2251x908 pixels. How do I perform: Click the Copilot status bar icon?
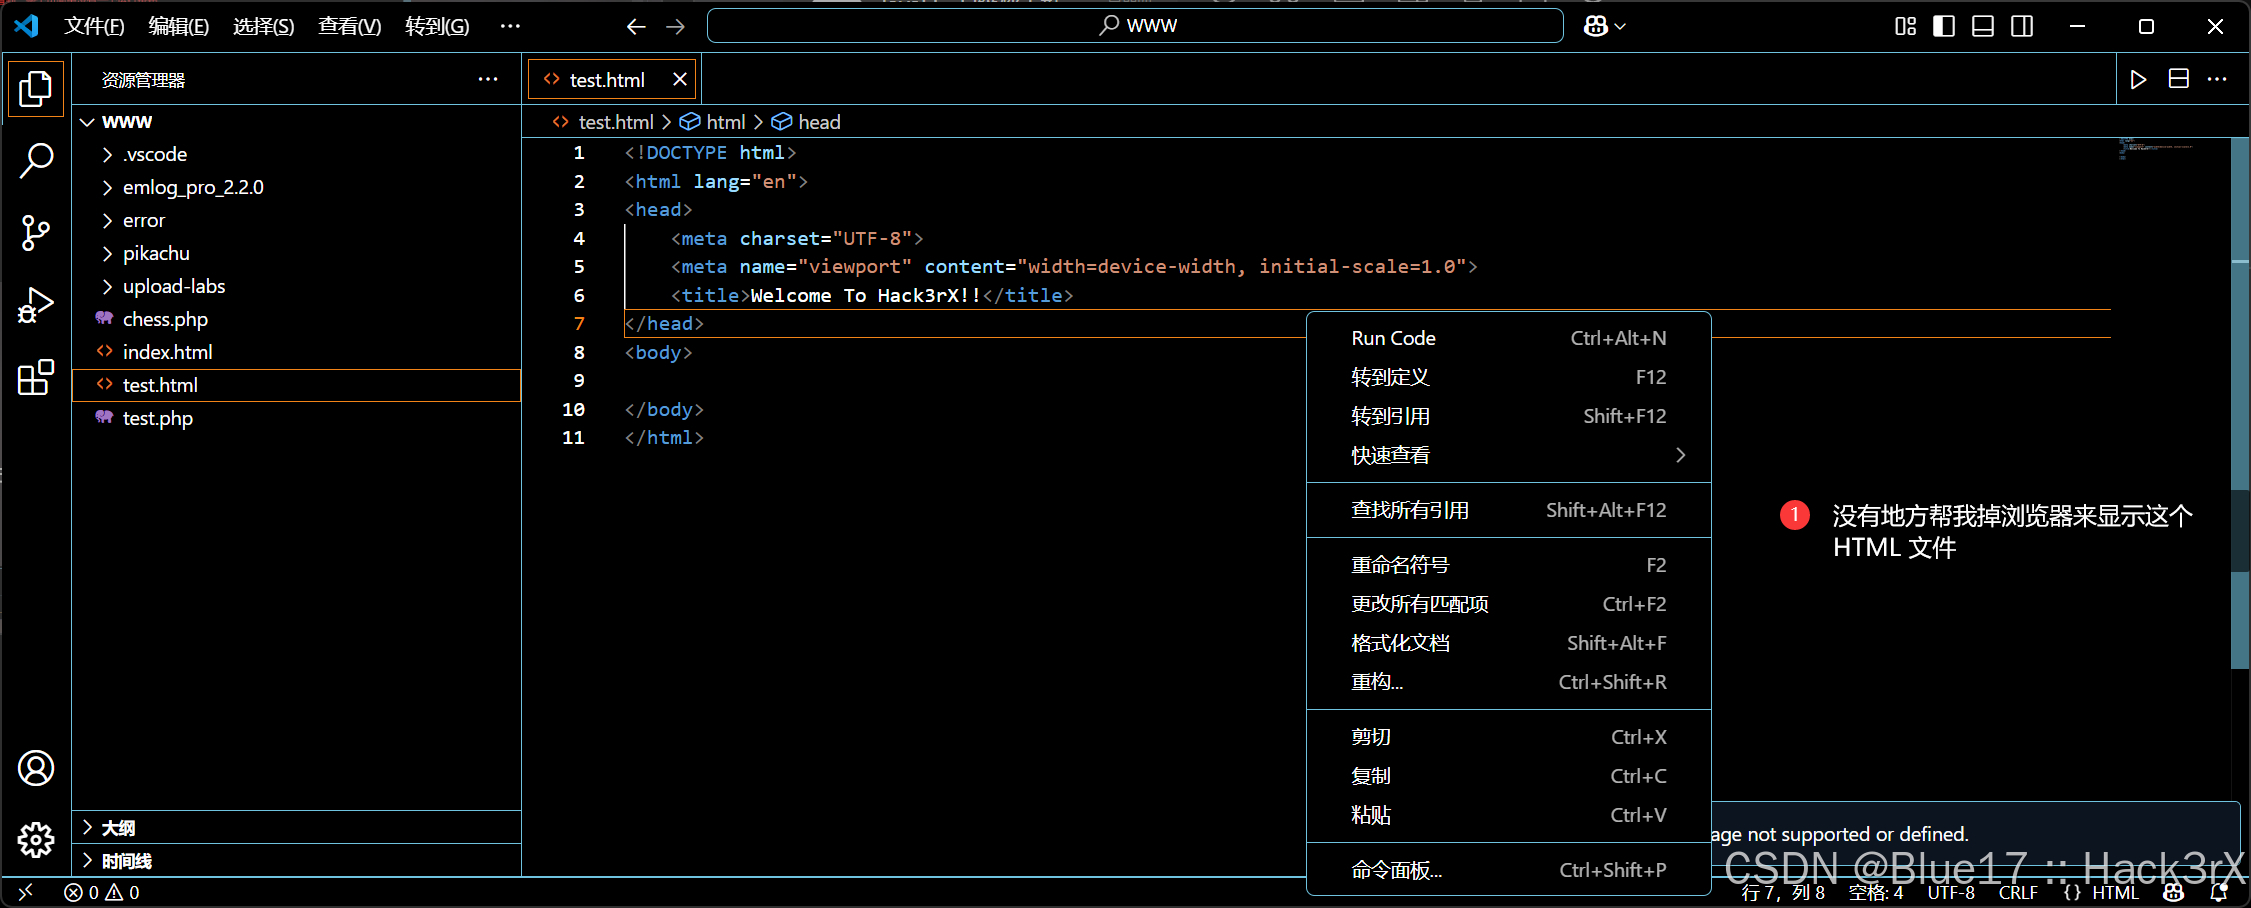[x=2174, y=892]
